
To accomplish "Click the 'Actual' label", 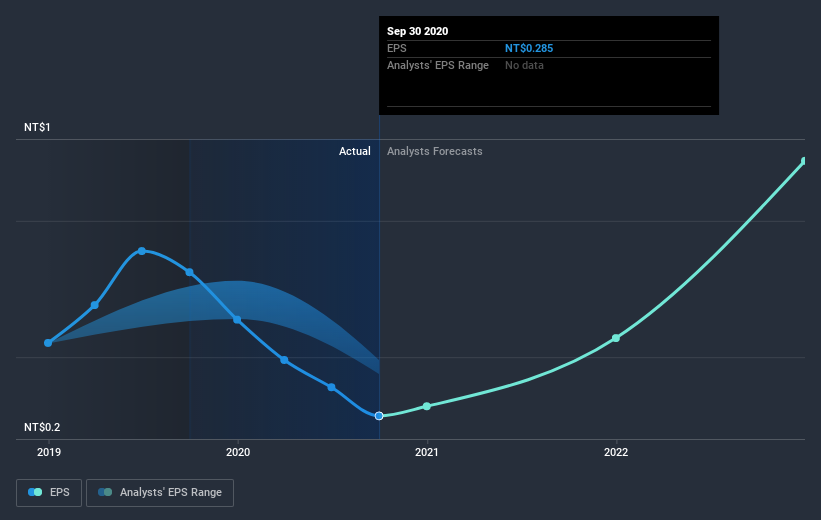I will coord(354,151).
